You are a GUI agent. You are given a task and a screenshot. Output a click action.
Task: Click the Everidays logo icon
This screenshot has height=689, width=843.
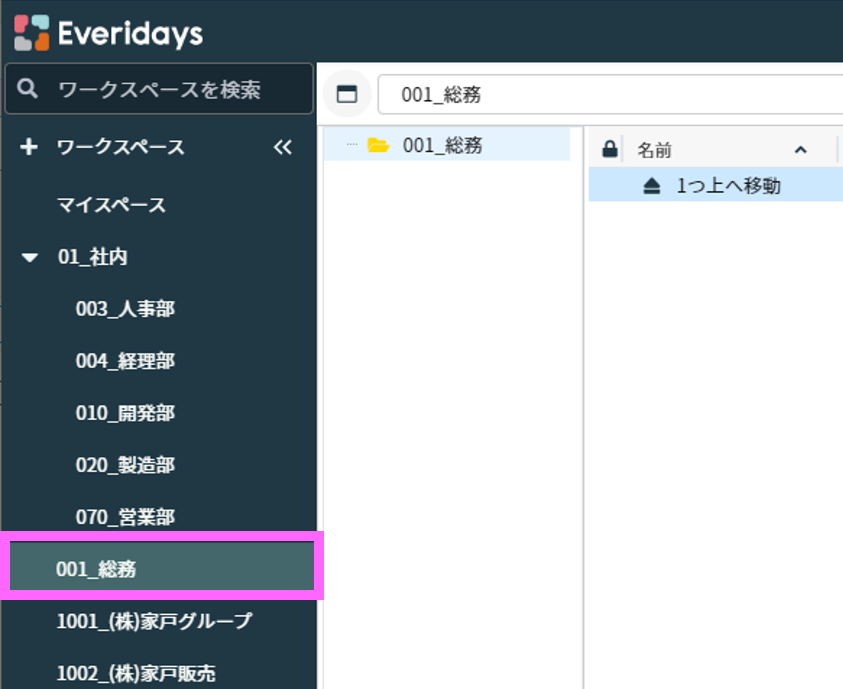pyautogui.click(x=31, y=33)
